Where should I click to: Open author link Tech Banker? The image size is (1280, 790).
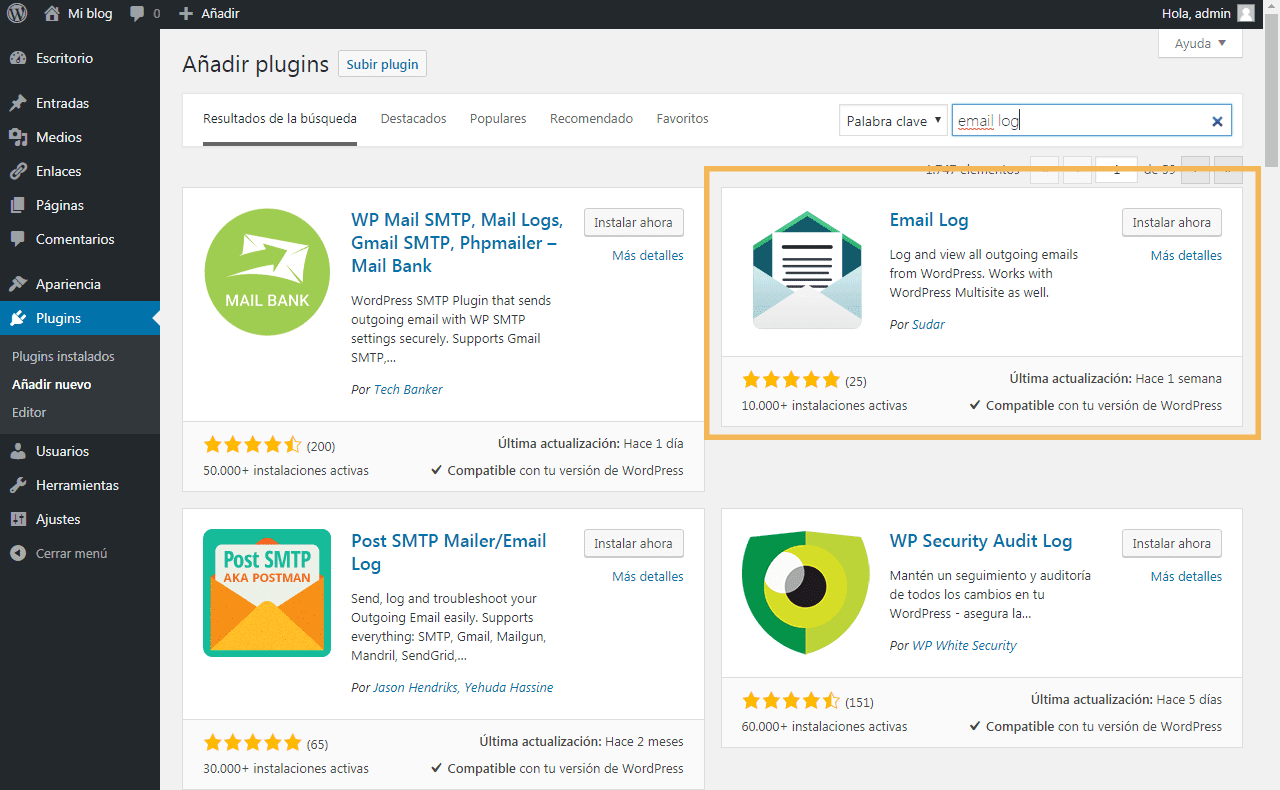coord(408,389)
